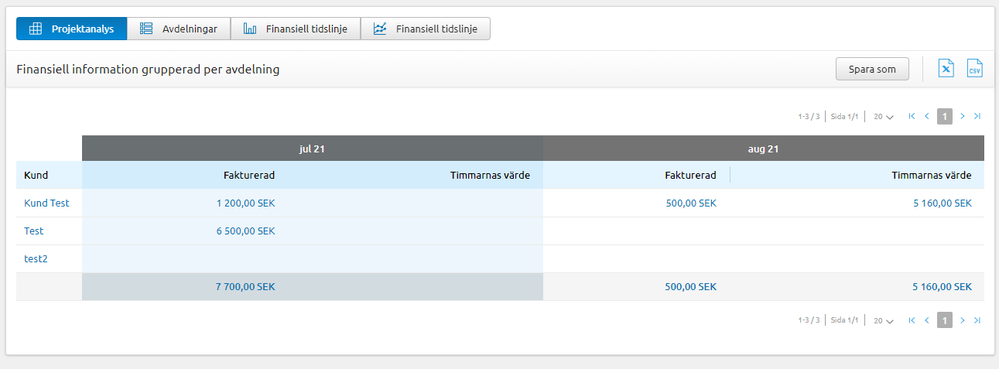999x369 pixels.
Task: Go to previous page in top pagination
Action: point(926,116)
